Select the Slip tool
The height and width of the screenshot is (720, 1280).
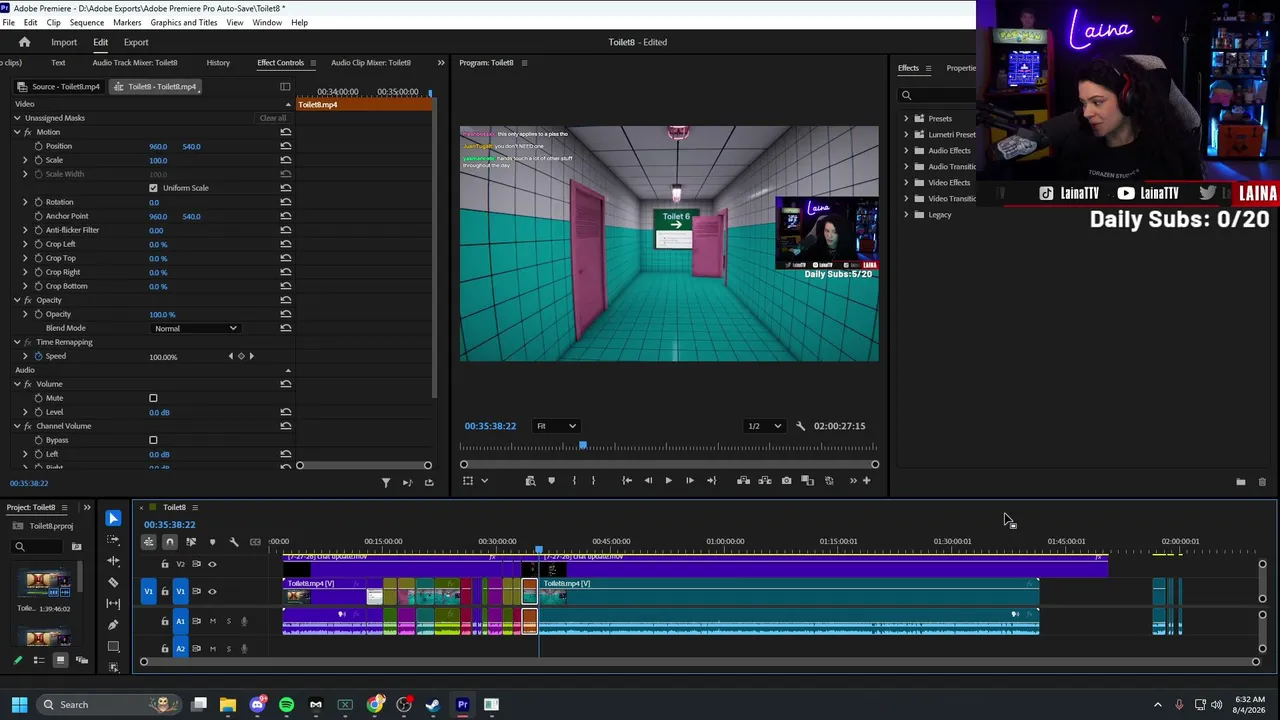point(113,603)
